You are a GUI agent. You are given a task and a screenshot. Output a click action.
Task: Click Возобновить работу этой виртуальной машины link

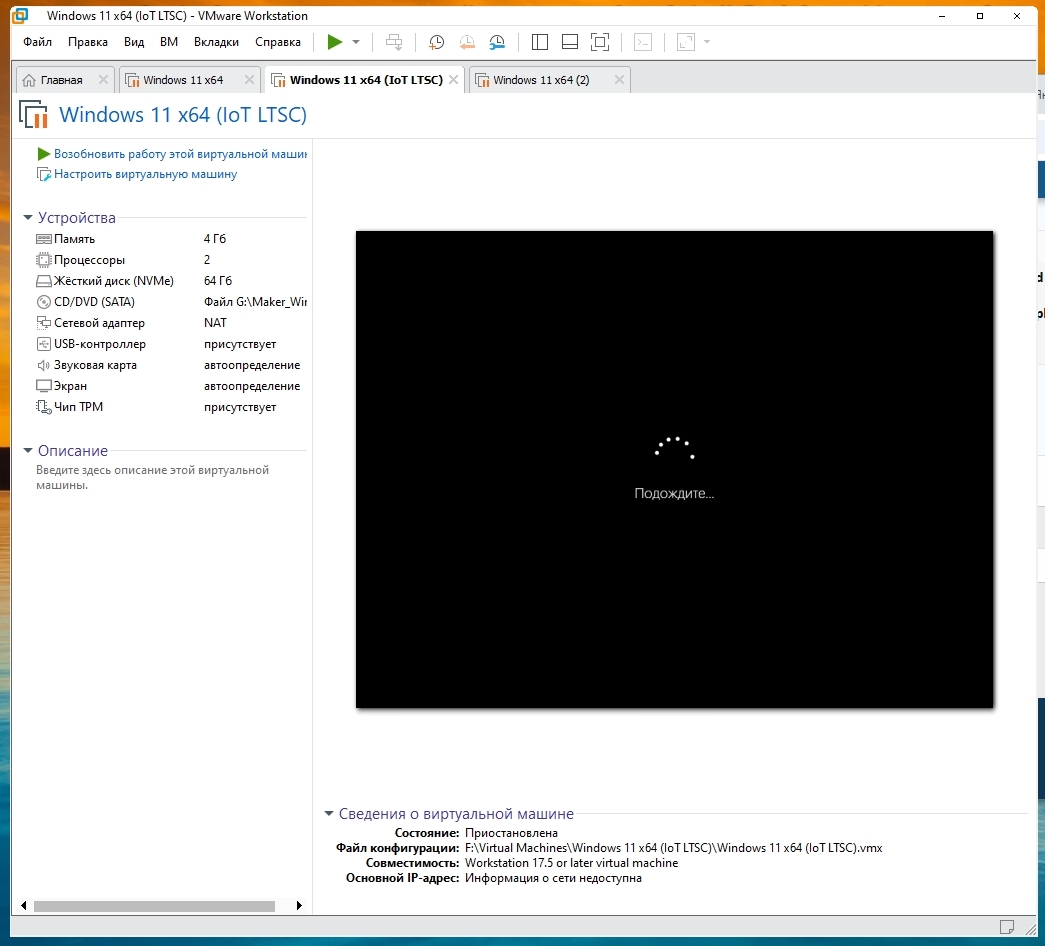click(x=180, y=154)
